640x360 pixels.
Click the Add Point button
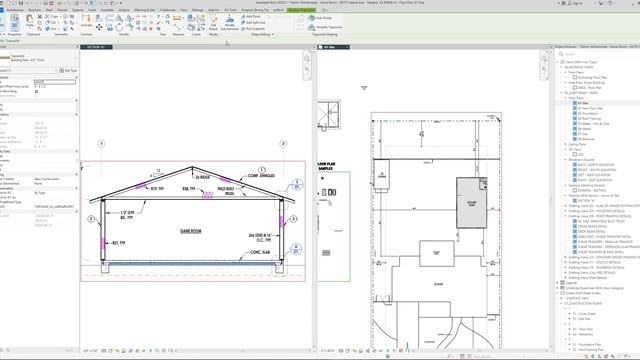(x=250, y=17)
